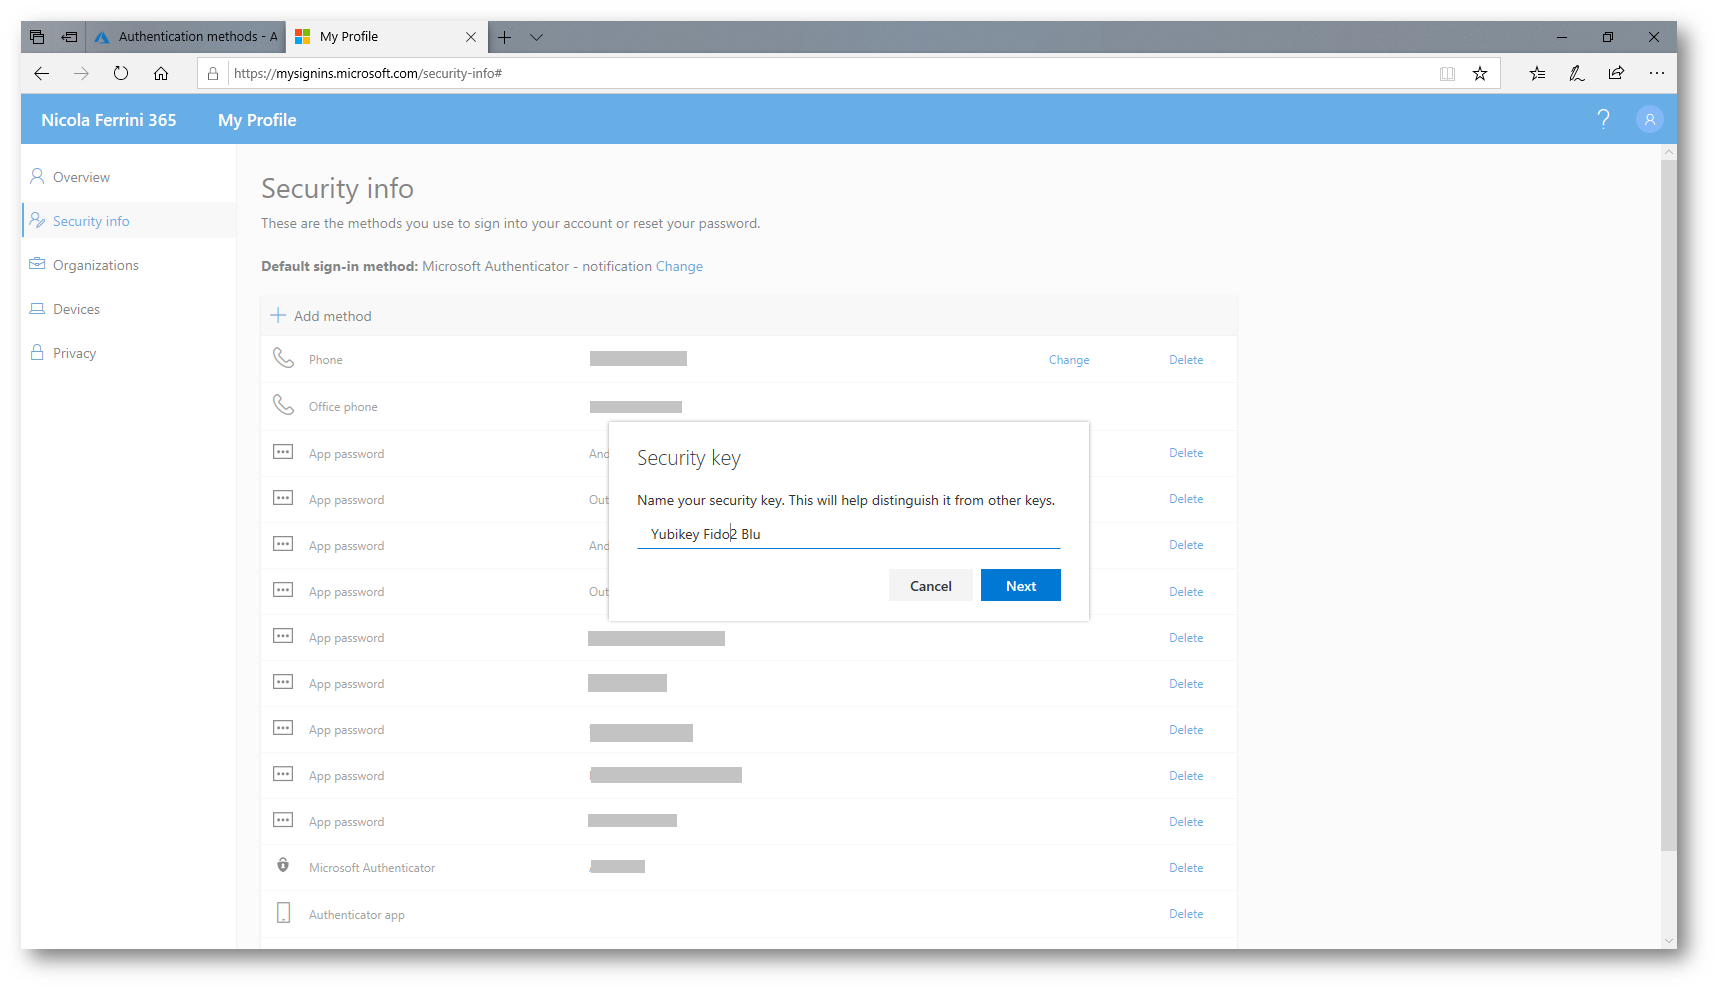Screen dimensions: 1719x991
Task: Click the lock icon in address bar
Action: 213,73
